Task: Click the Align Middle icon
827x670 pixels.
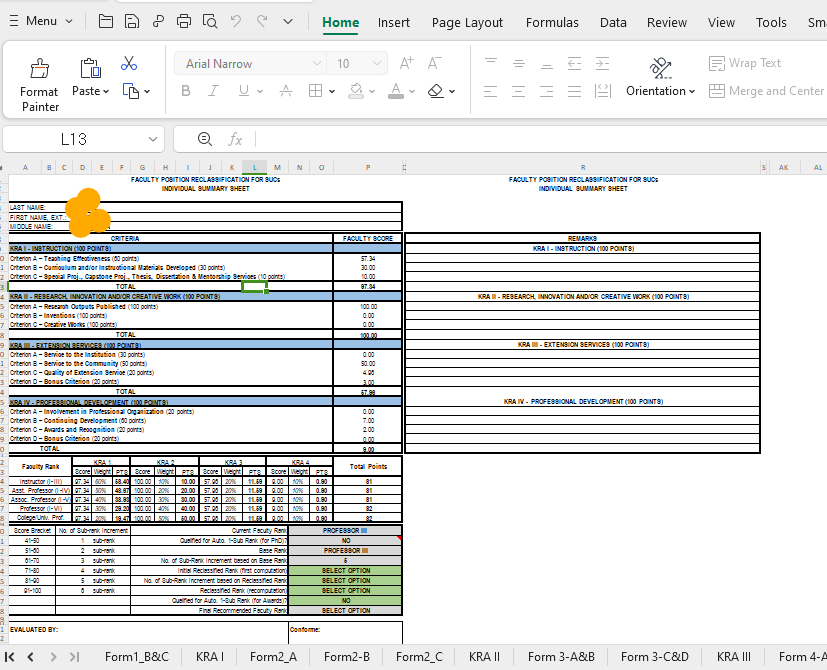Action: tap(519, 63)
